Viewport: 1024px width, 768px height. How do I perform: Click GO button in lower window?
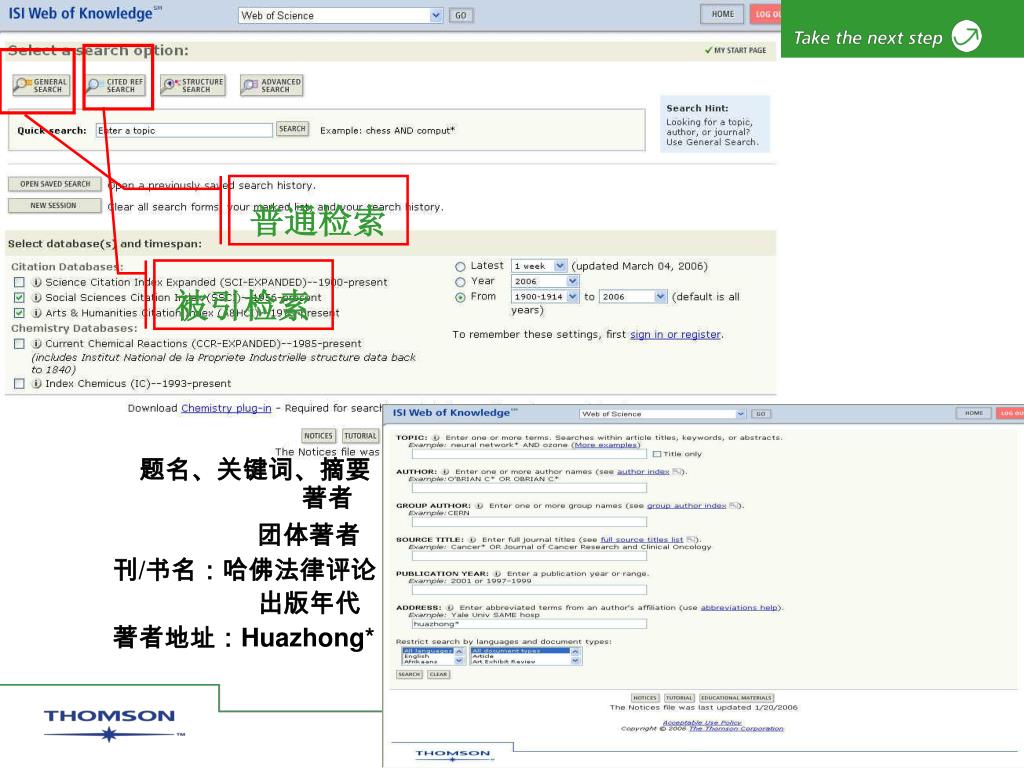coord(761,414)
